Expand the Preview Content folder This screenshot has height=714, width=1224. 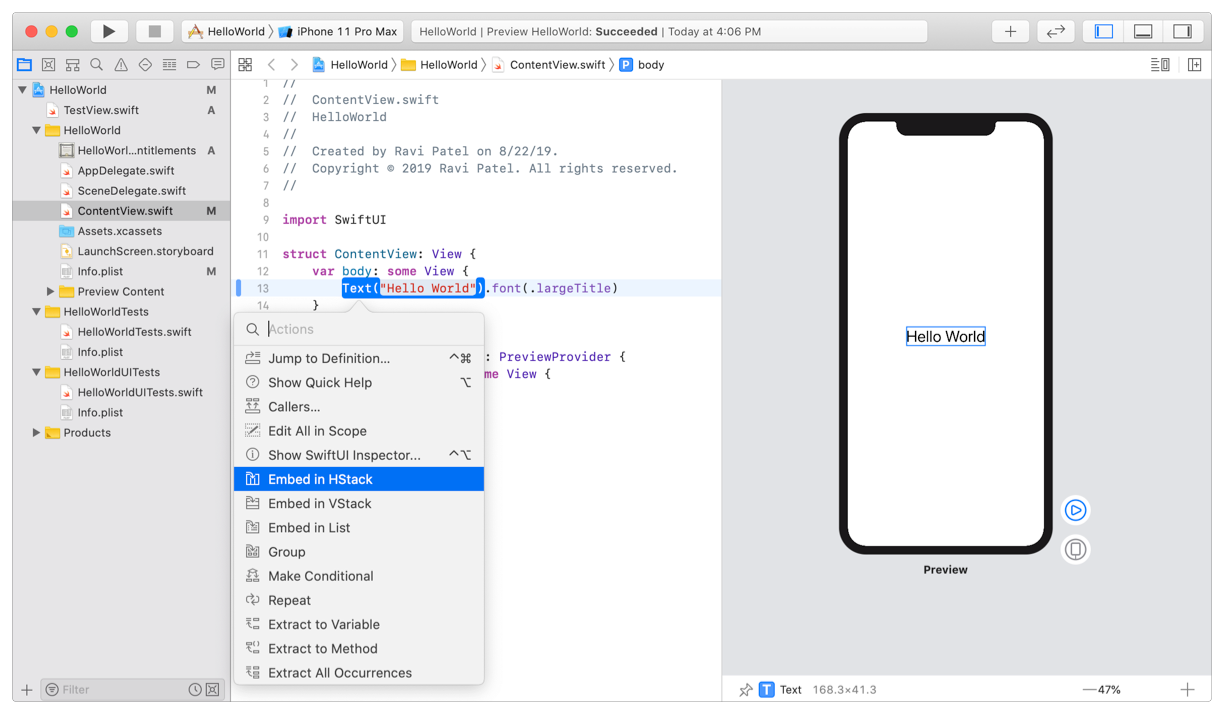[x=51, y=292]
